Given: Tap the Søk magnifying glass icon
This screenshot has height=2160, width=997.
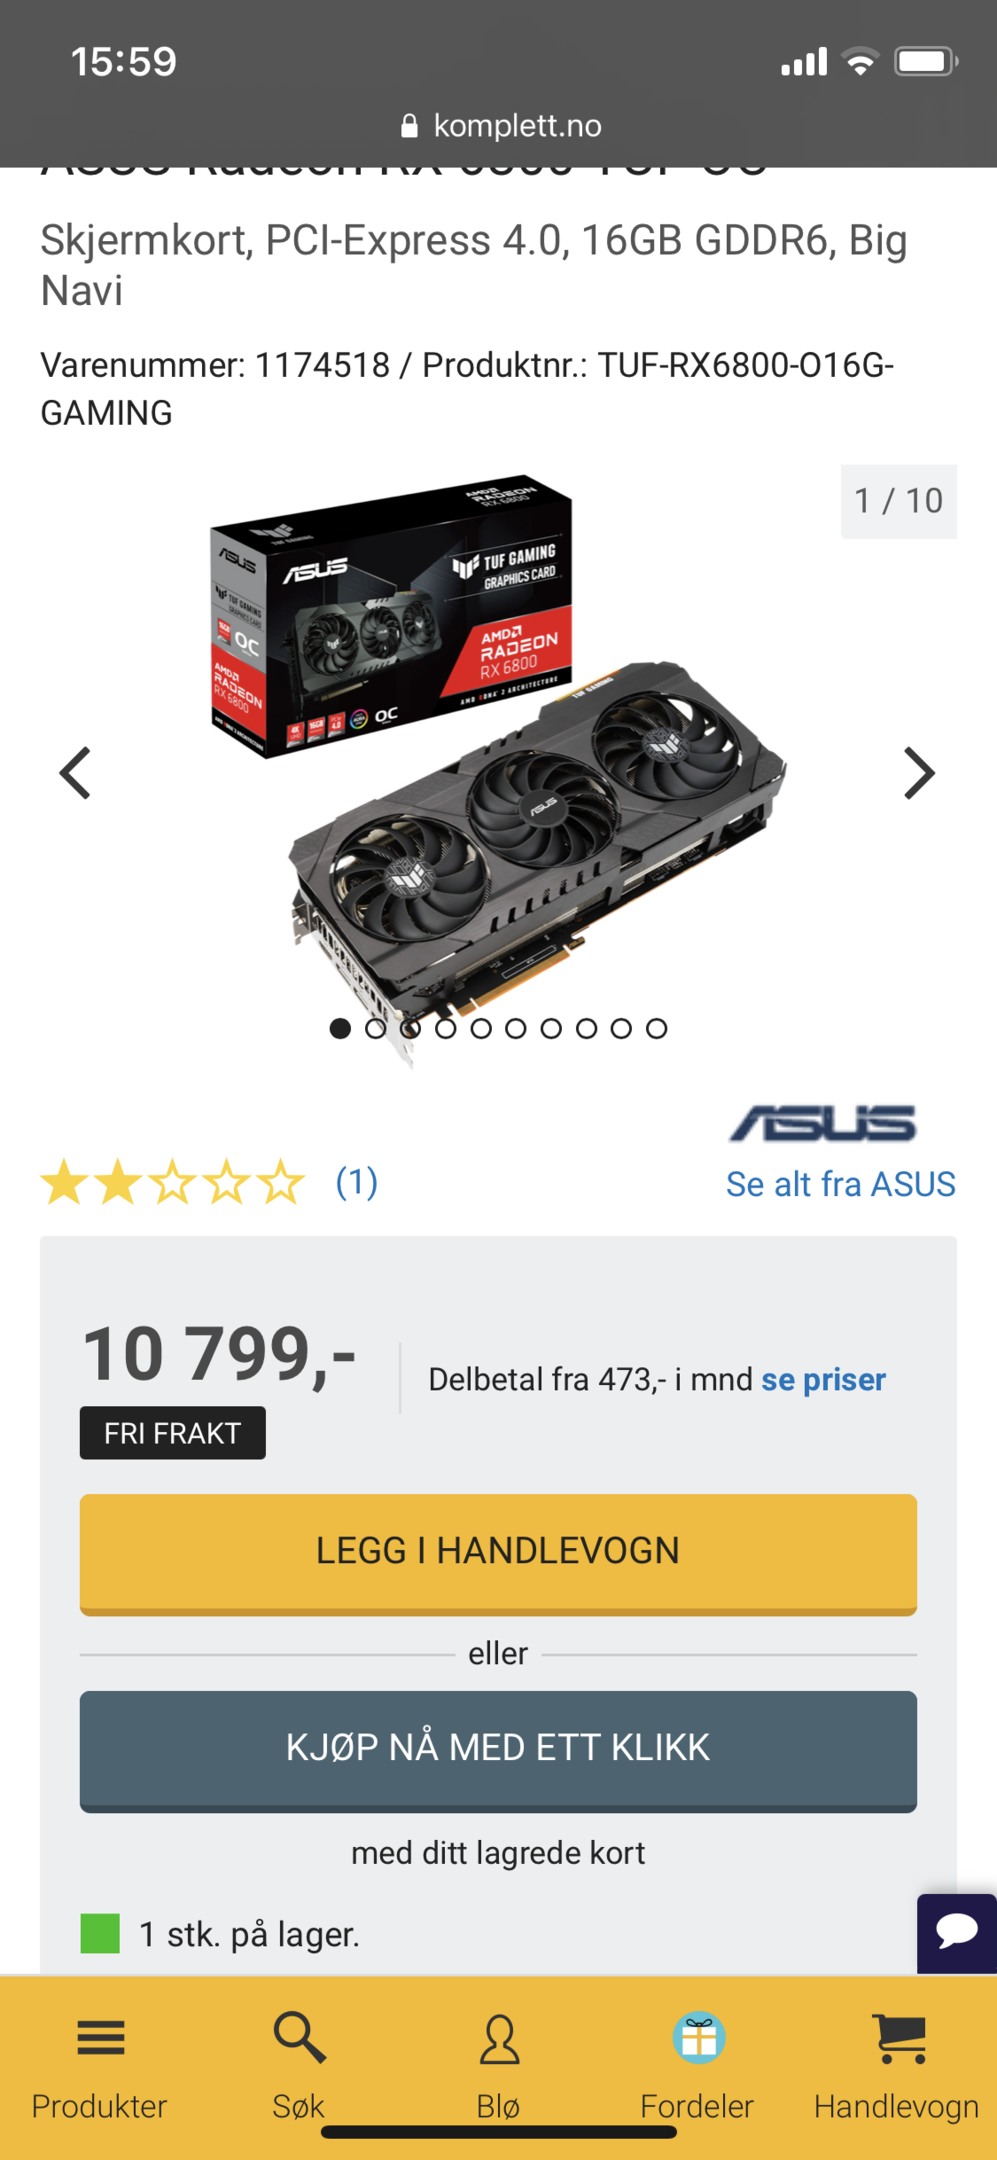Looking at the screenshot, I should (x=299, y=2037).
